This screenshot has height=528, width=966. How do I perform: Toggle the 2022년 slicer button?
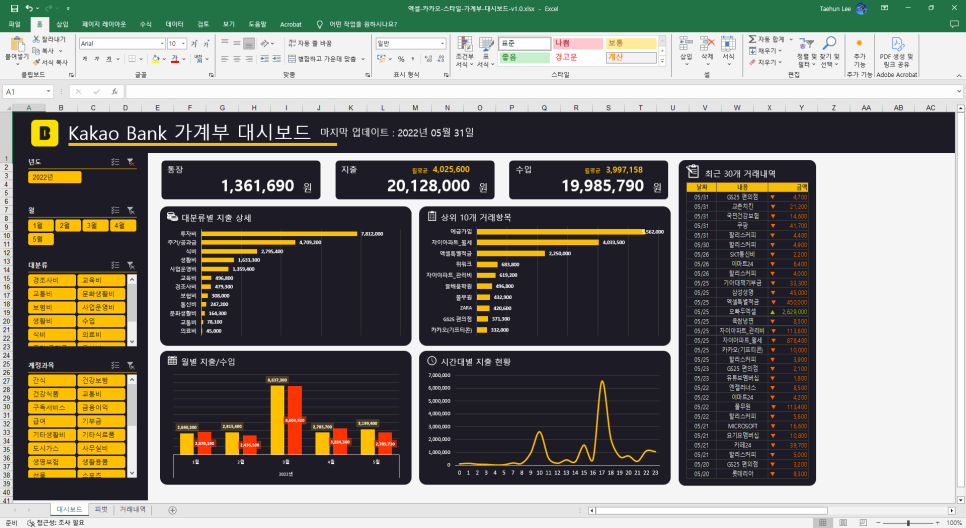55,177
